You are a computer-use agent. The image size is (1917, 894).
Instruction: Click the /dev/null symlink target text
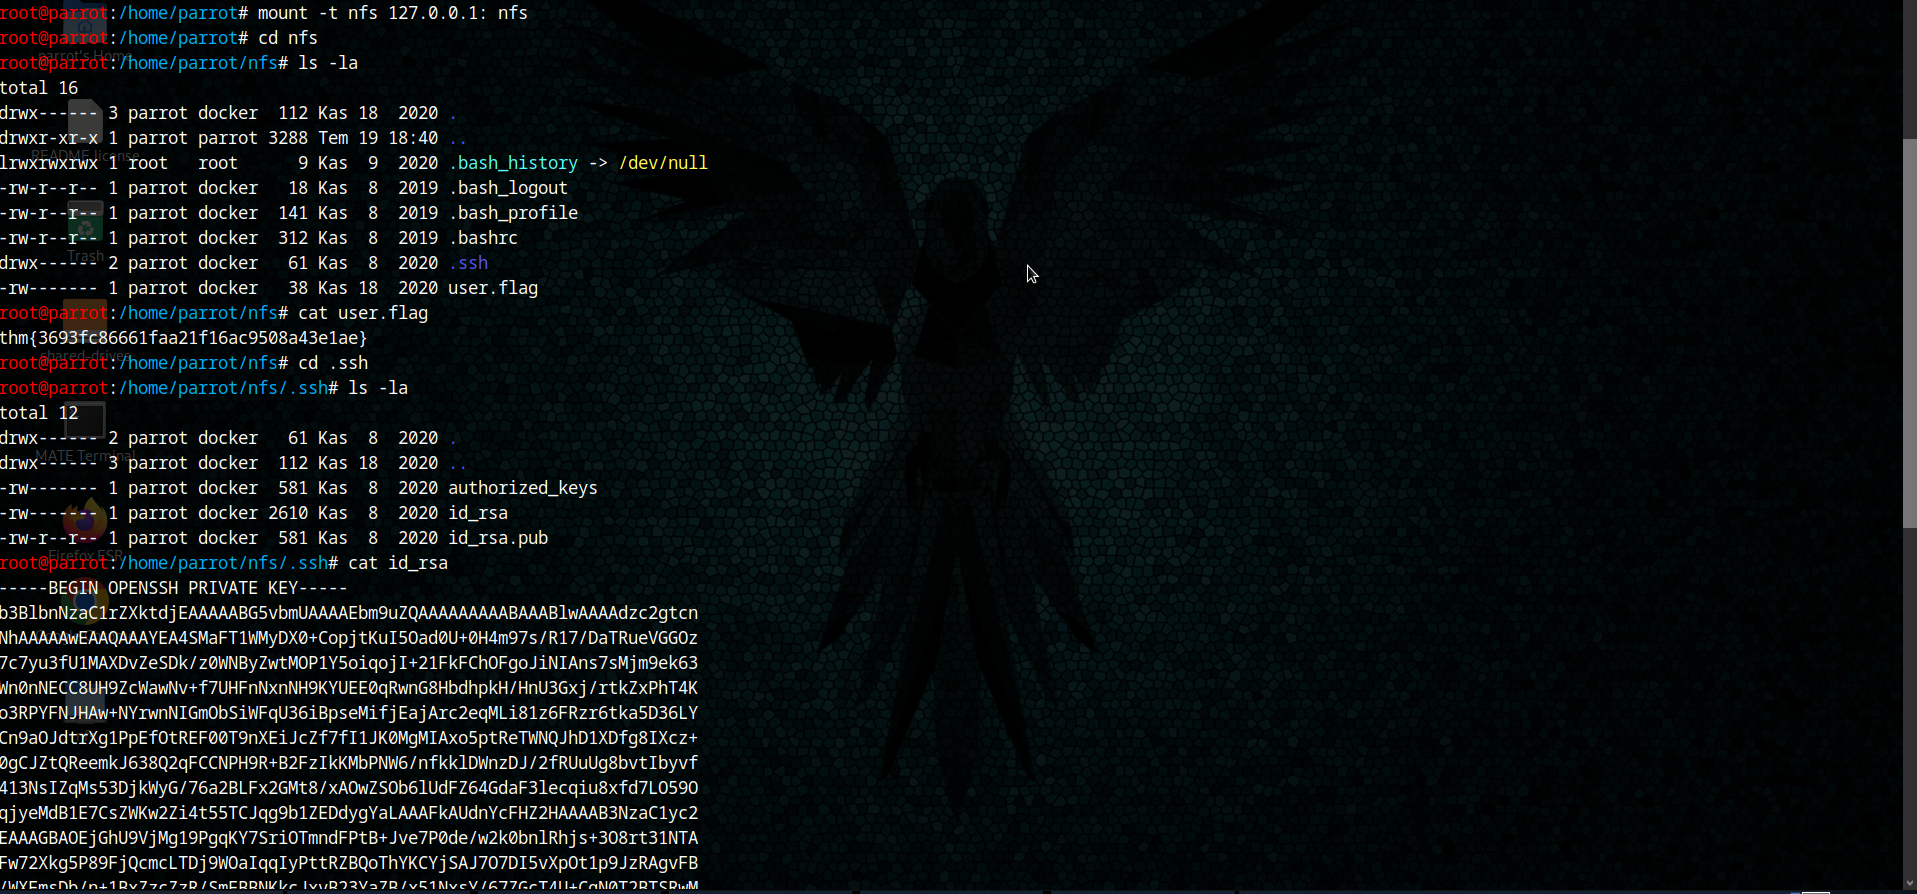click(x=663, y=163)
